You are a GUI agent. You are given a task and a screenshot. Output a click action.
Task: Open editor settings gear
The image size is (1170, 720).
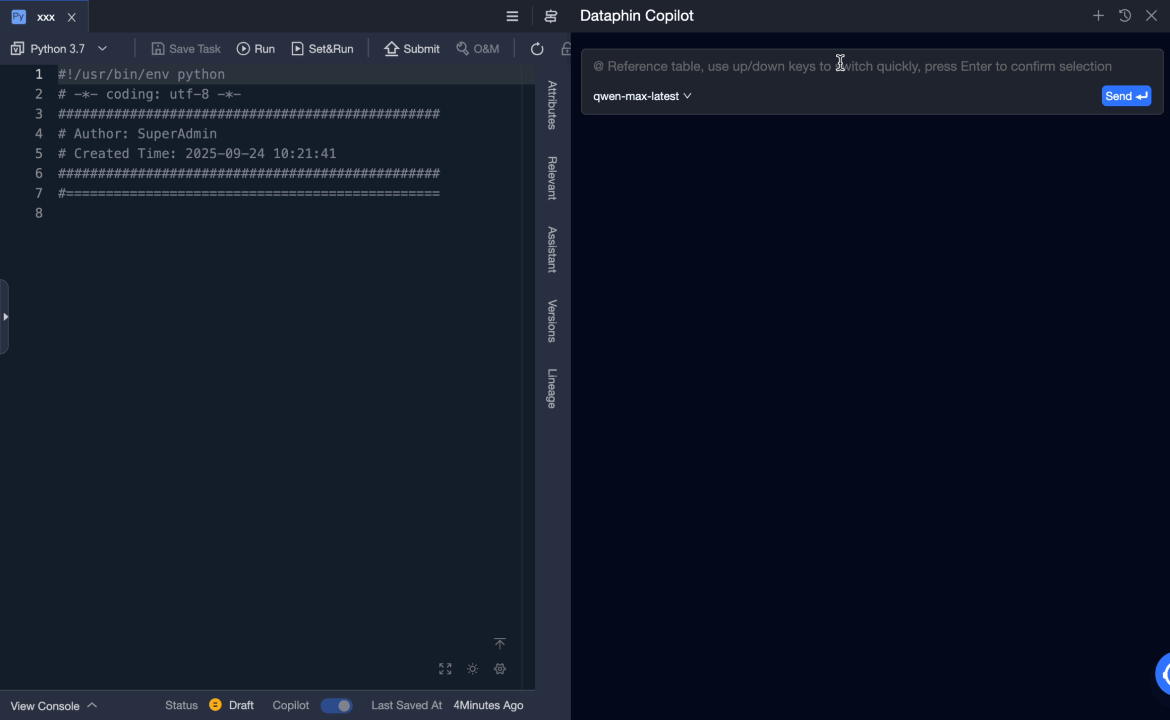click(x=500, y=669)
